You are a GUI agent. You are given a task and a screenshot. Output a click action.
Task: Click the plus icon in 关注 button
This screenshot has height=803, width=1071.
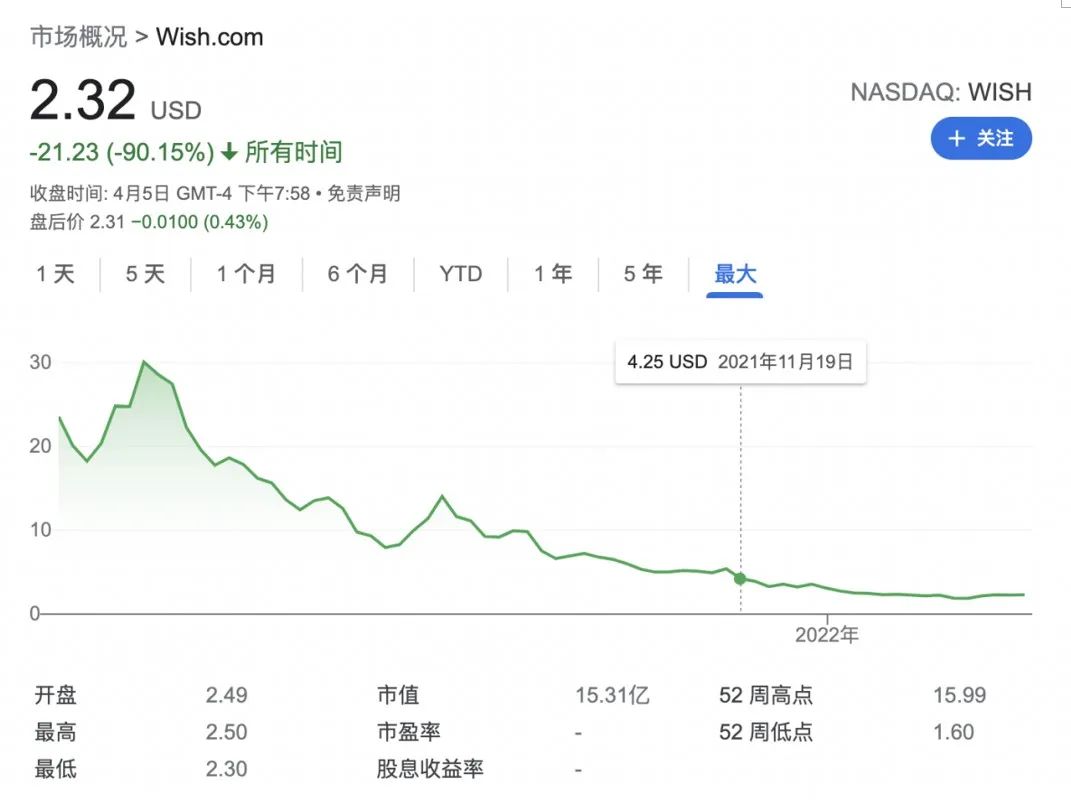[957, 139]
